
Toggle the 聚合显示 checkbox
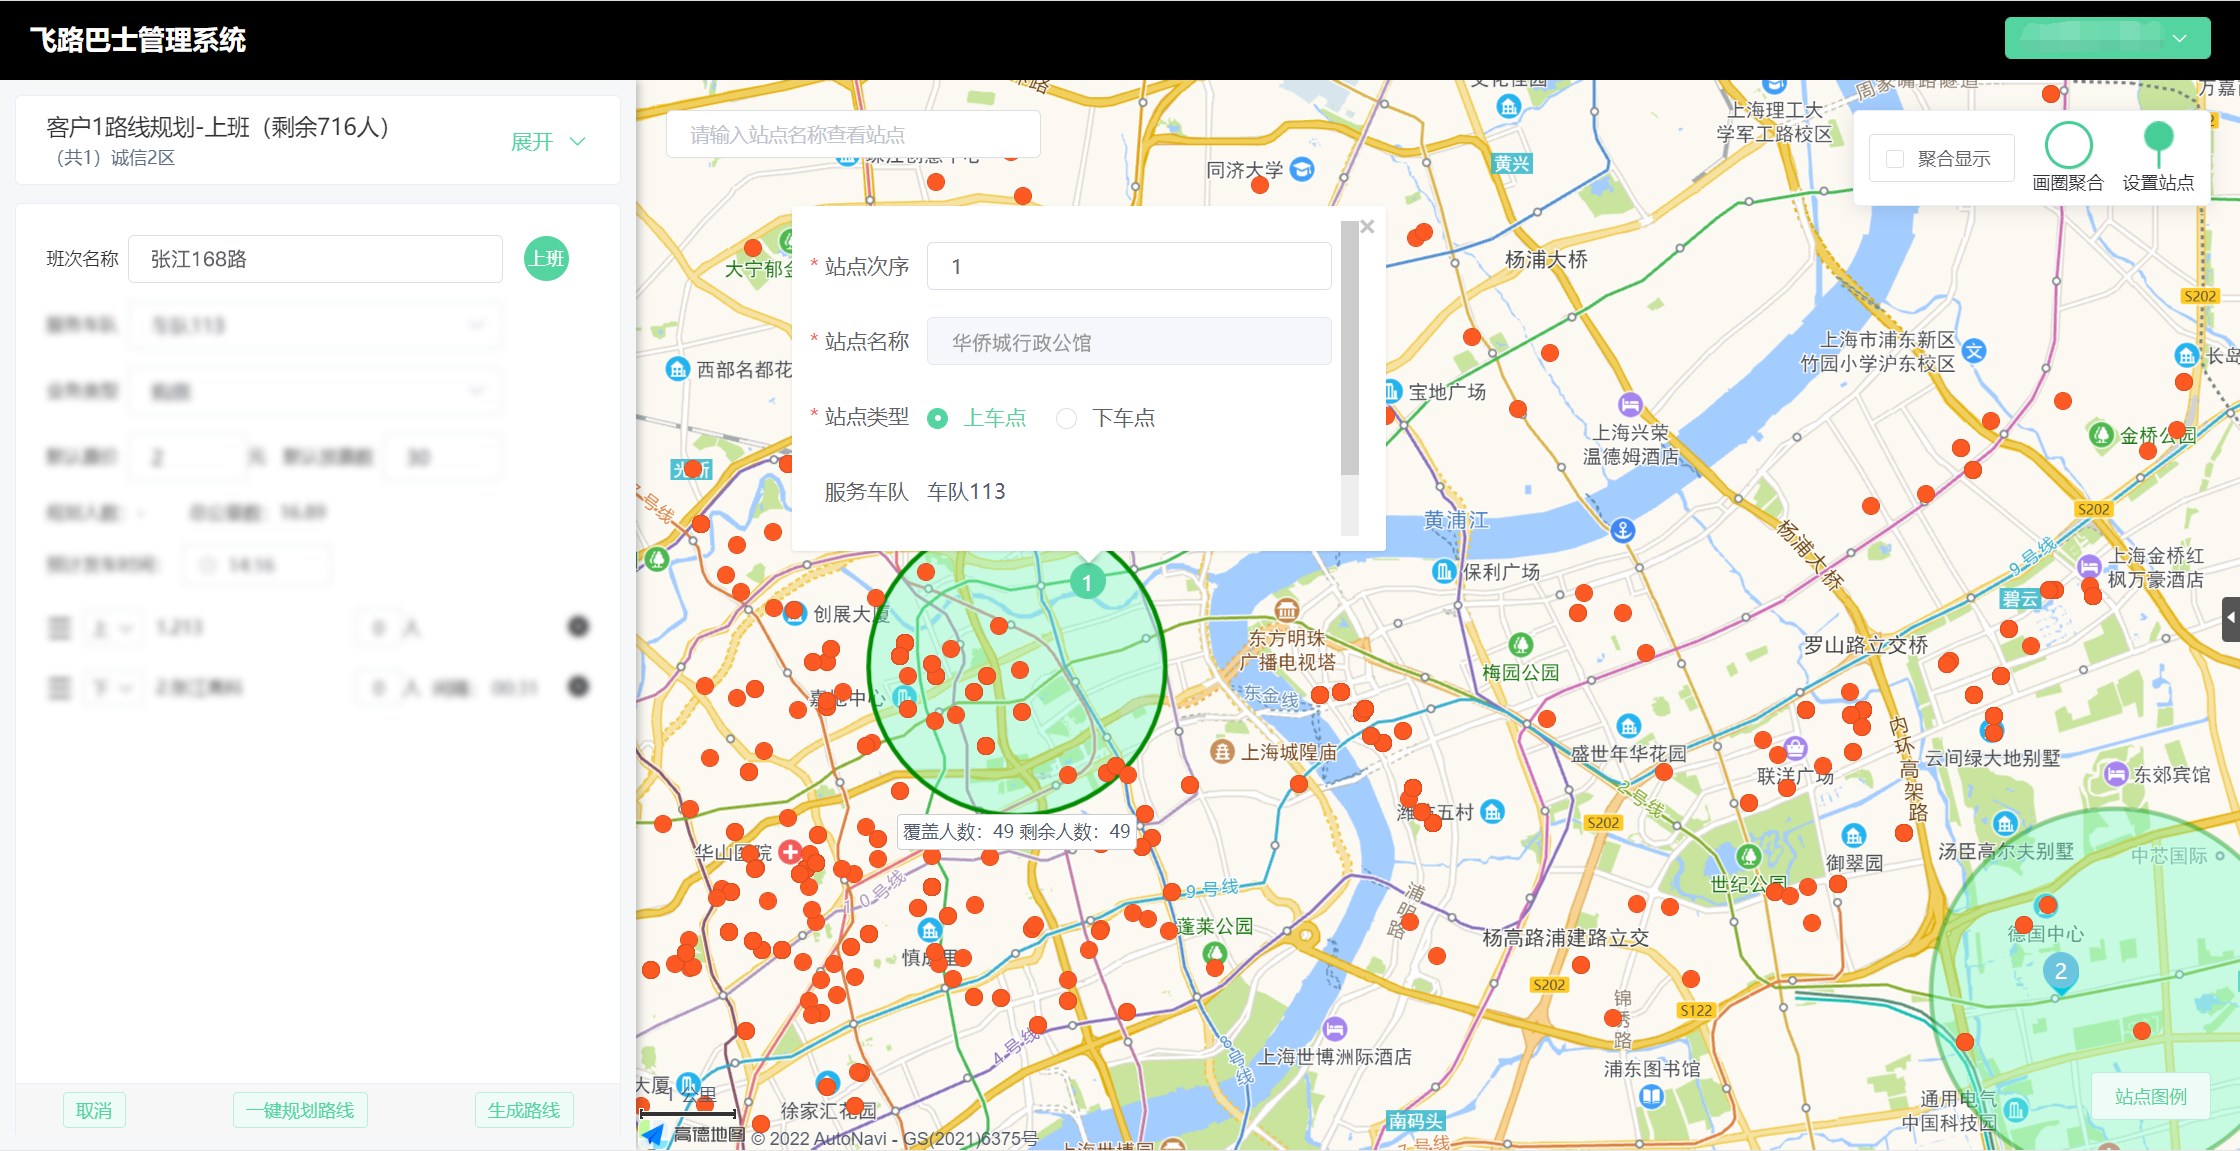(1894, 159)
